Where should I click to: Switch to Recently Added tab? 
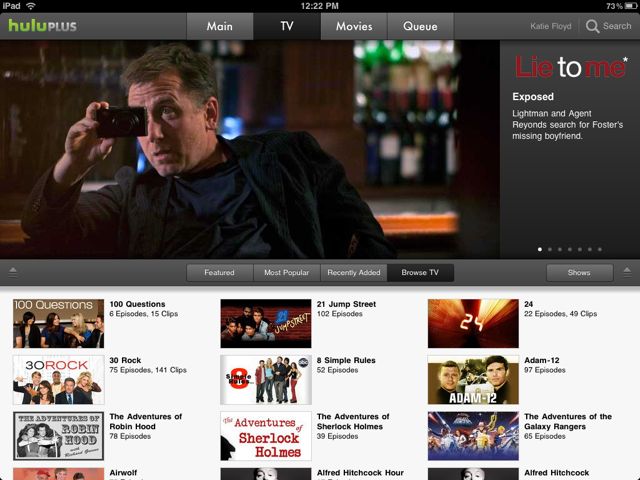[354, 273]
